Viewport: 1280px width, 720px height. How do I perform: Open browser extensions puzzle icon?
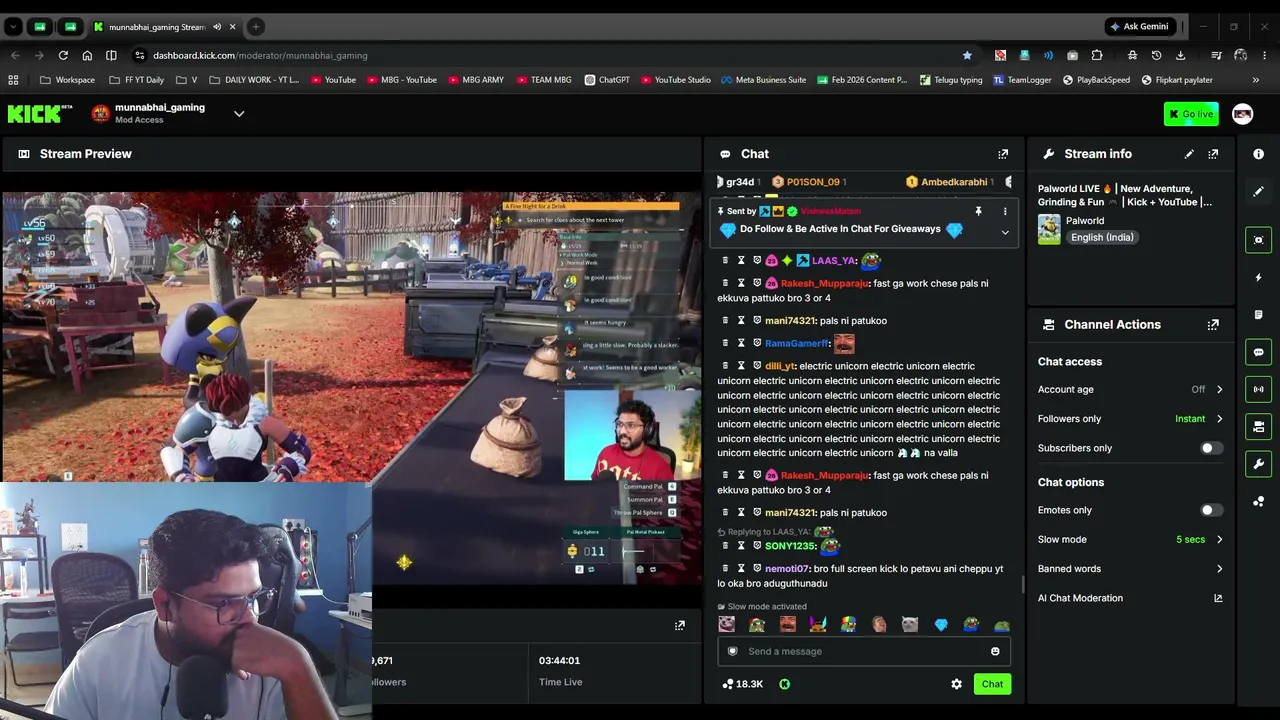coord(1097,55)
